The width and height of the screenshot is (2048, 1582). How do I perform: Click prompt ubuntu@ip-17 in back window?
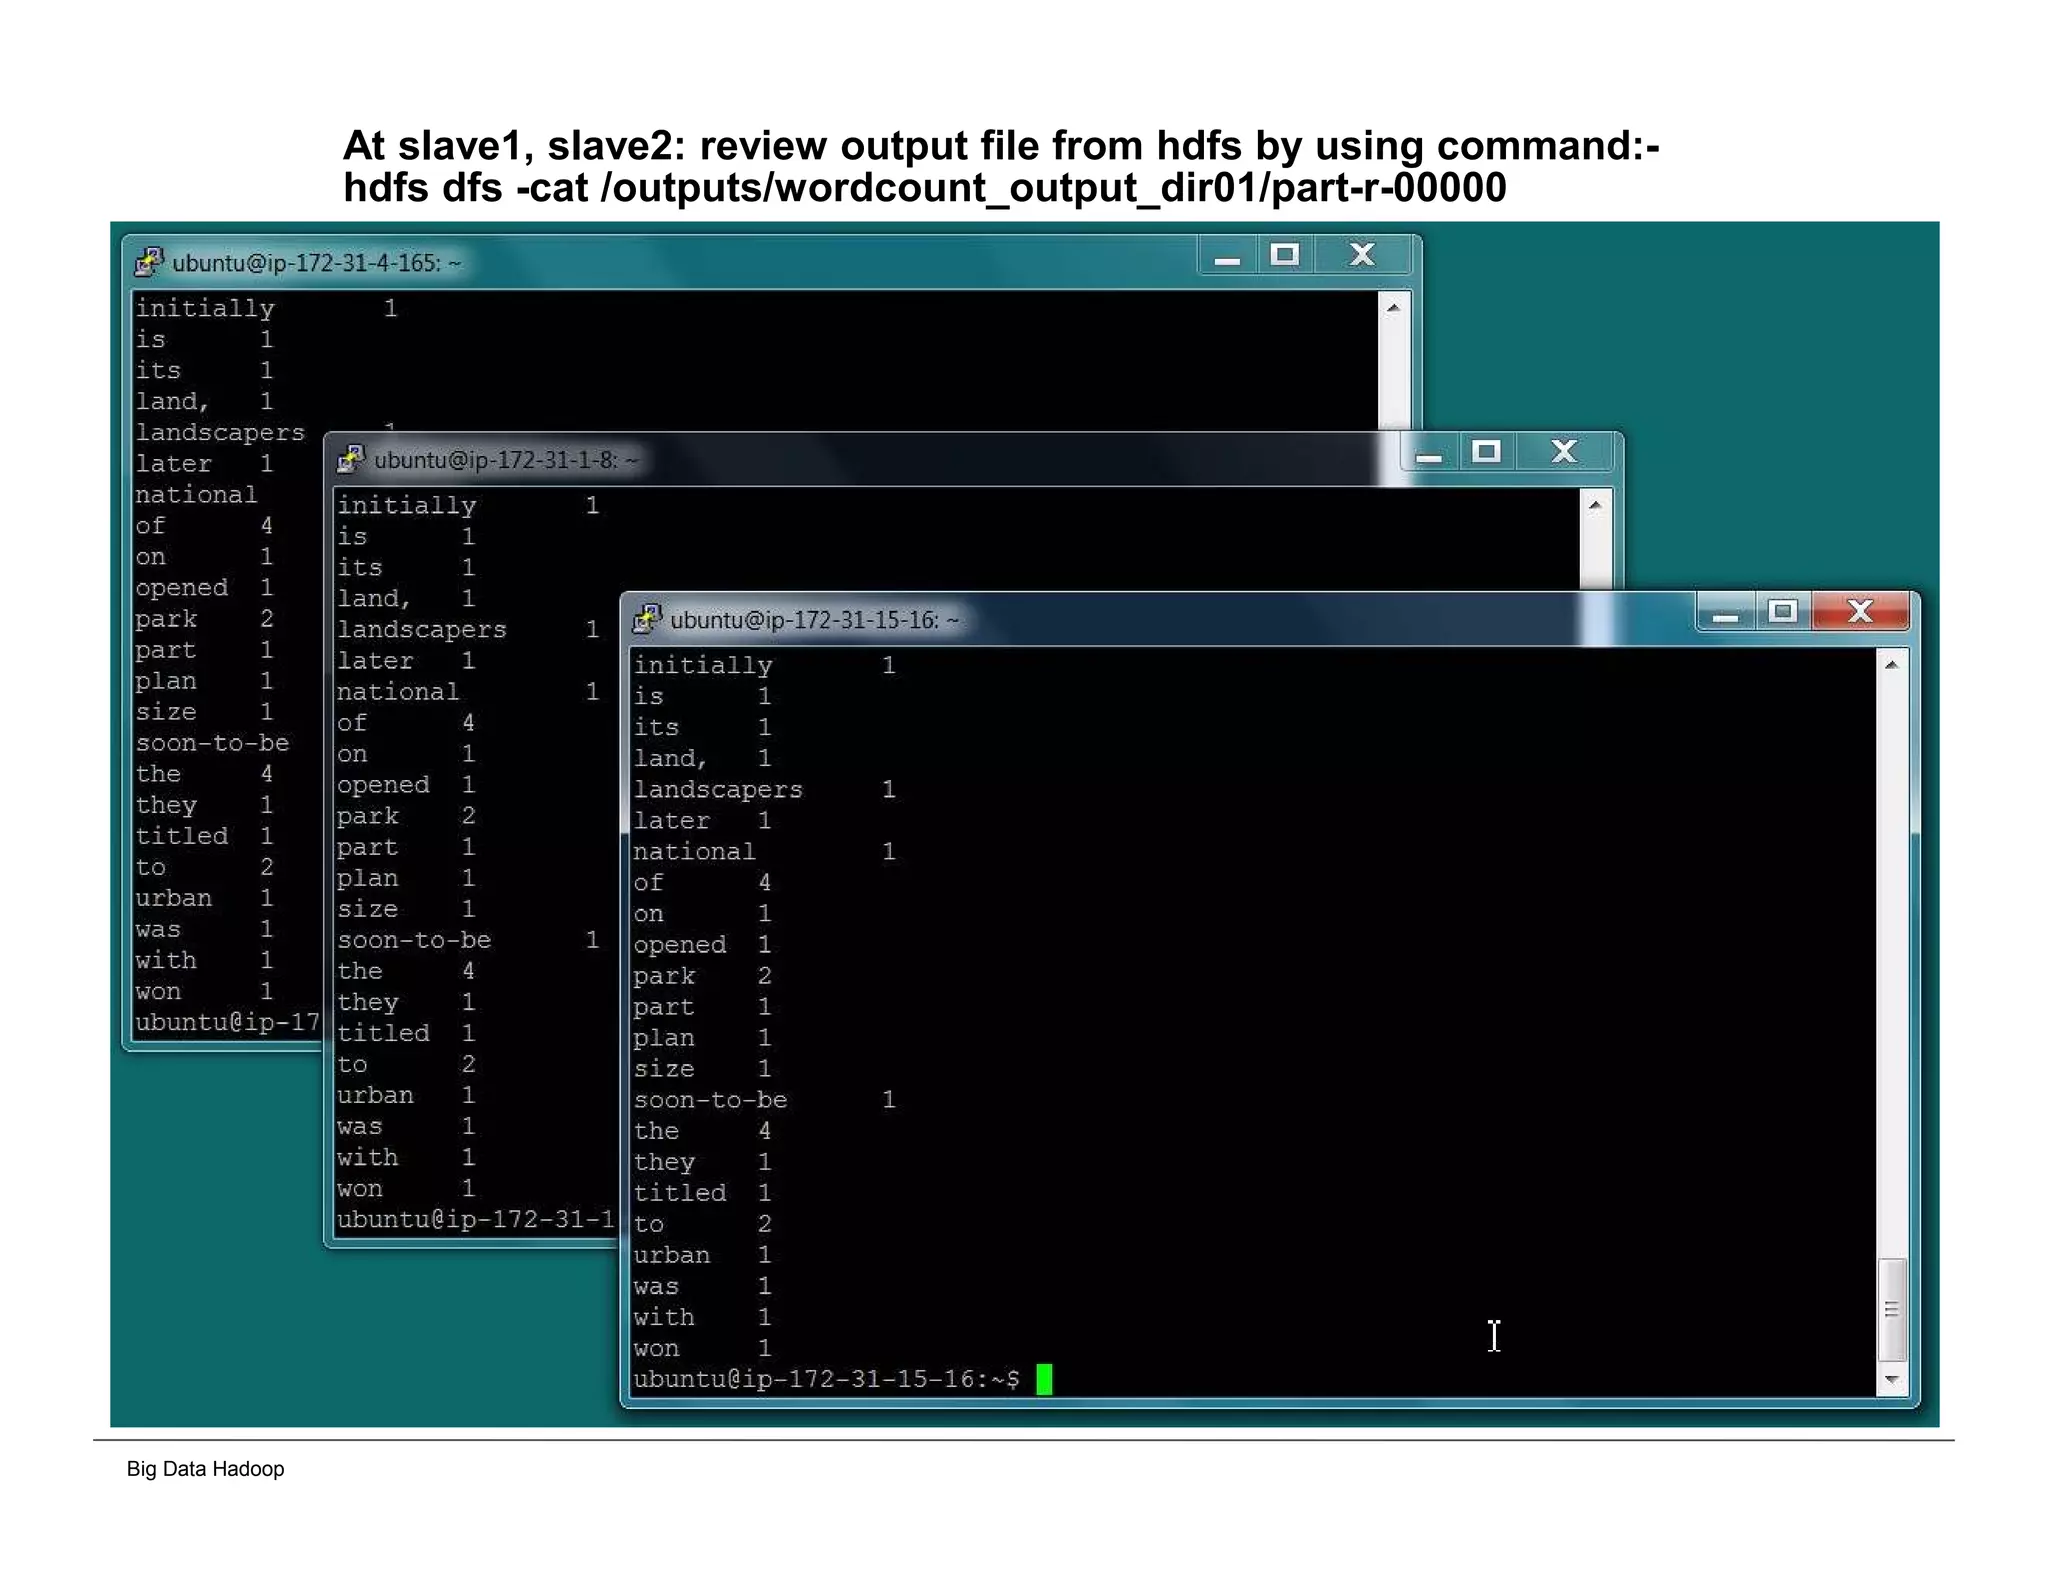click(228, 1023)
